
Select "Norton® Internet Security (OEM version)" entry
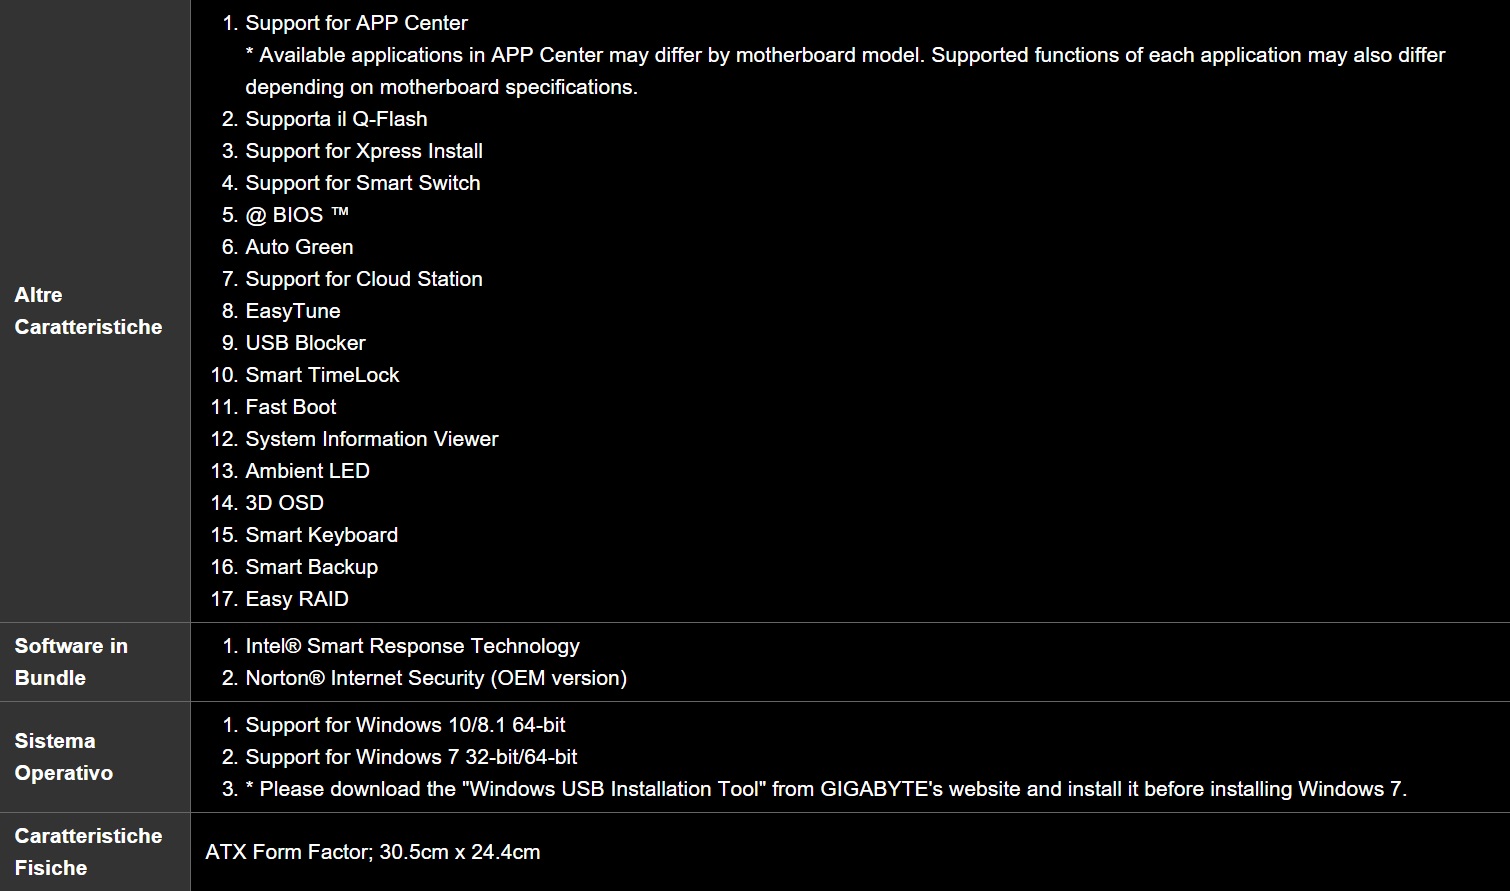(436, 678)
